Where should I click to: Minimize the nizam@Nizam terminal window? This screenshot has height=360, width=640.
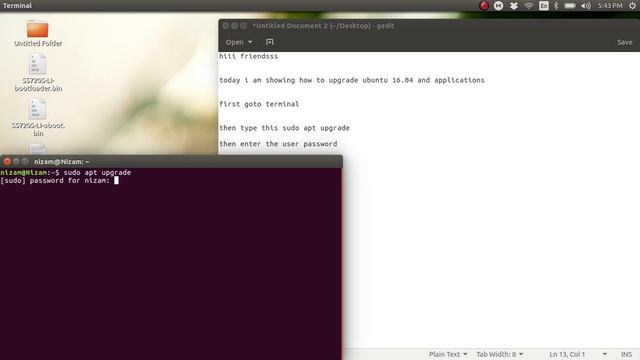click(16, 162)
